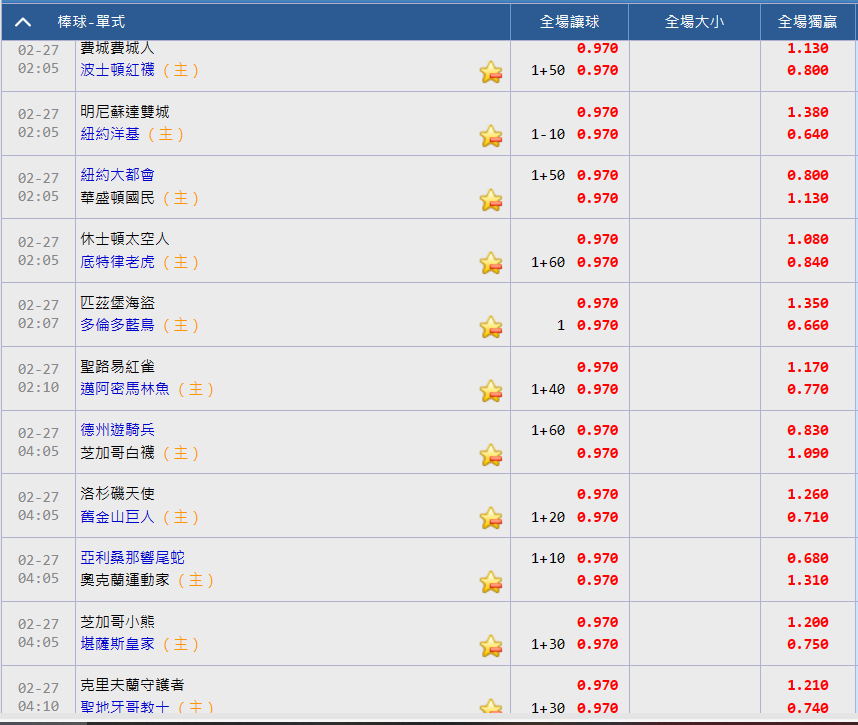Click team name 堪薩斯皇家
Screen dimensions: 858x725
tap(118, 644)
